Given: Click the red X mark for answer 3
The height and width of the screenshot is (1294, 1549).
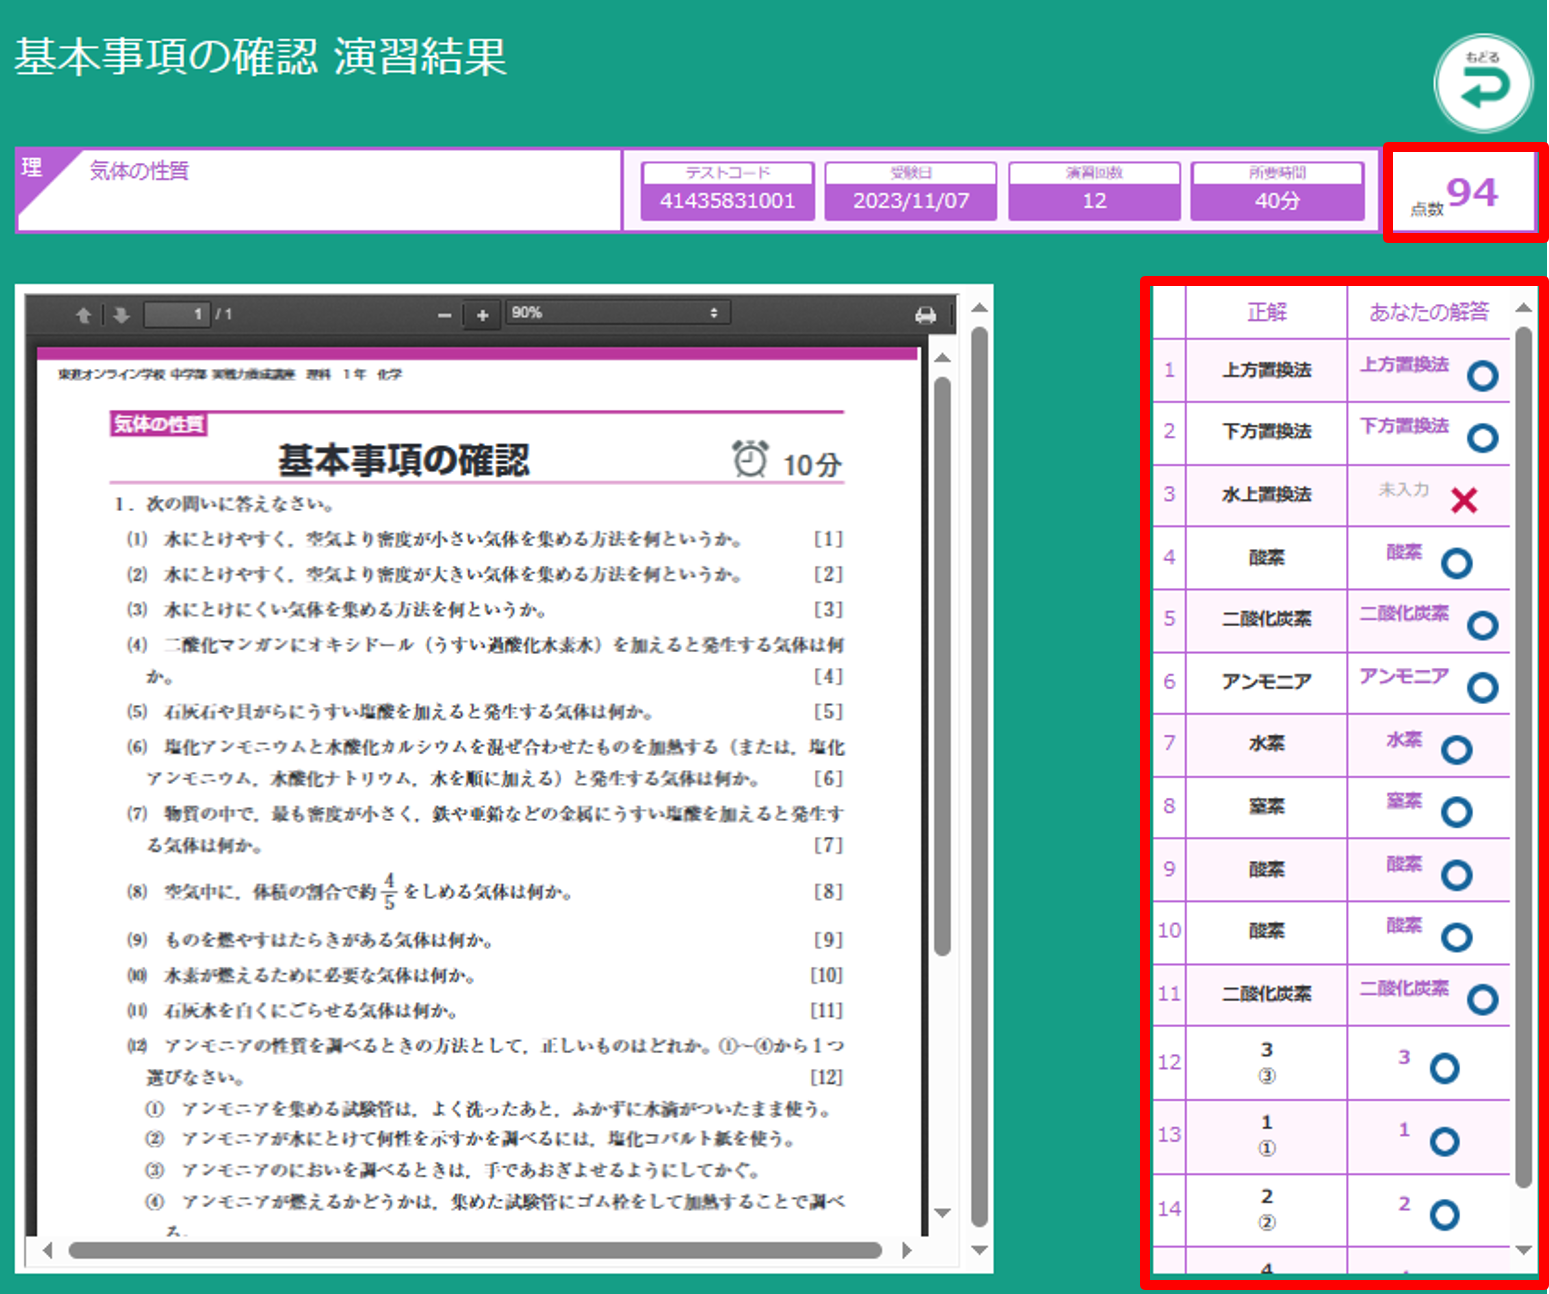Looking at the screenshot, I should pos(1464,500).
